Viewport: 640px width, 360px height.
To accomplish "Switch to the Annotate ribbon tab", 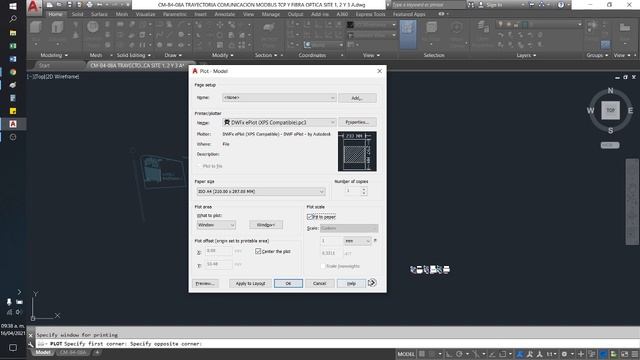I will point(225,14).
